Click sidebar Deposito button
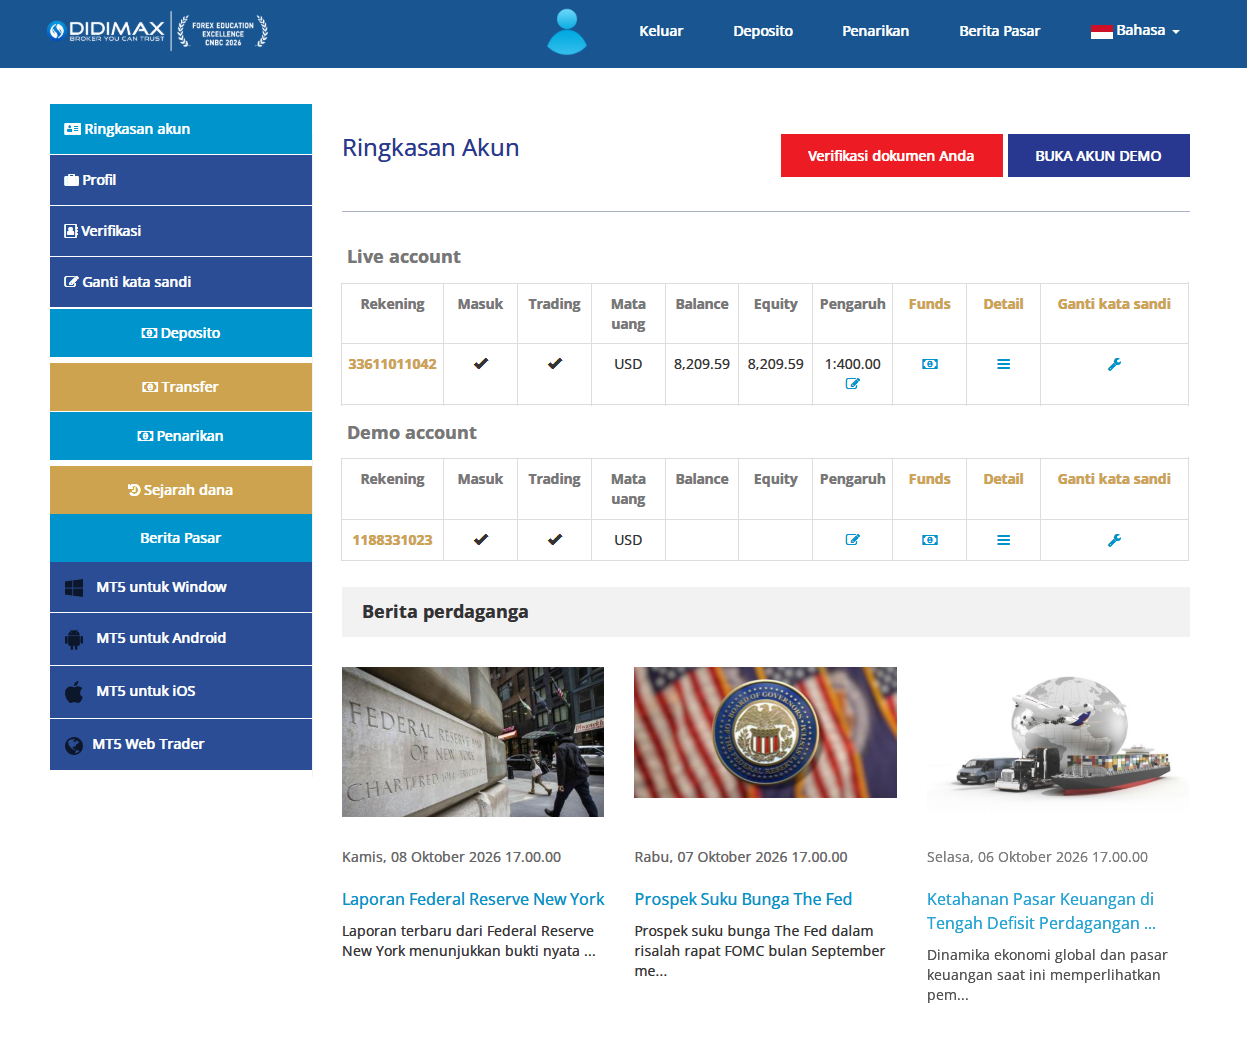Screen dimensions: 1247x1047 (181, 333)
